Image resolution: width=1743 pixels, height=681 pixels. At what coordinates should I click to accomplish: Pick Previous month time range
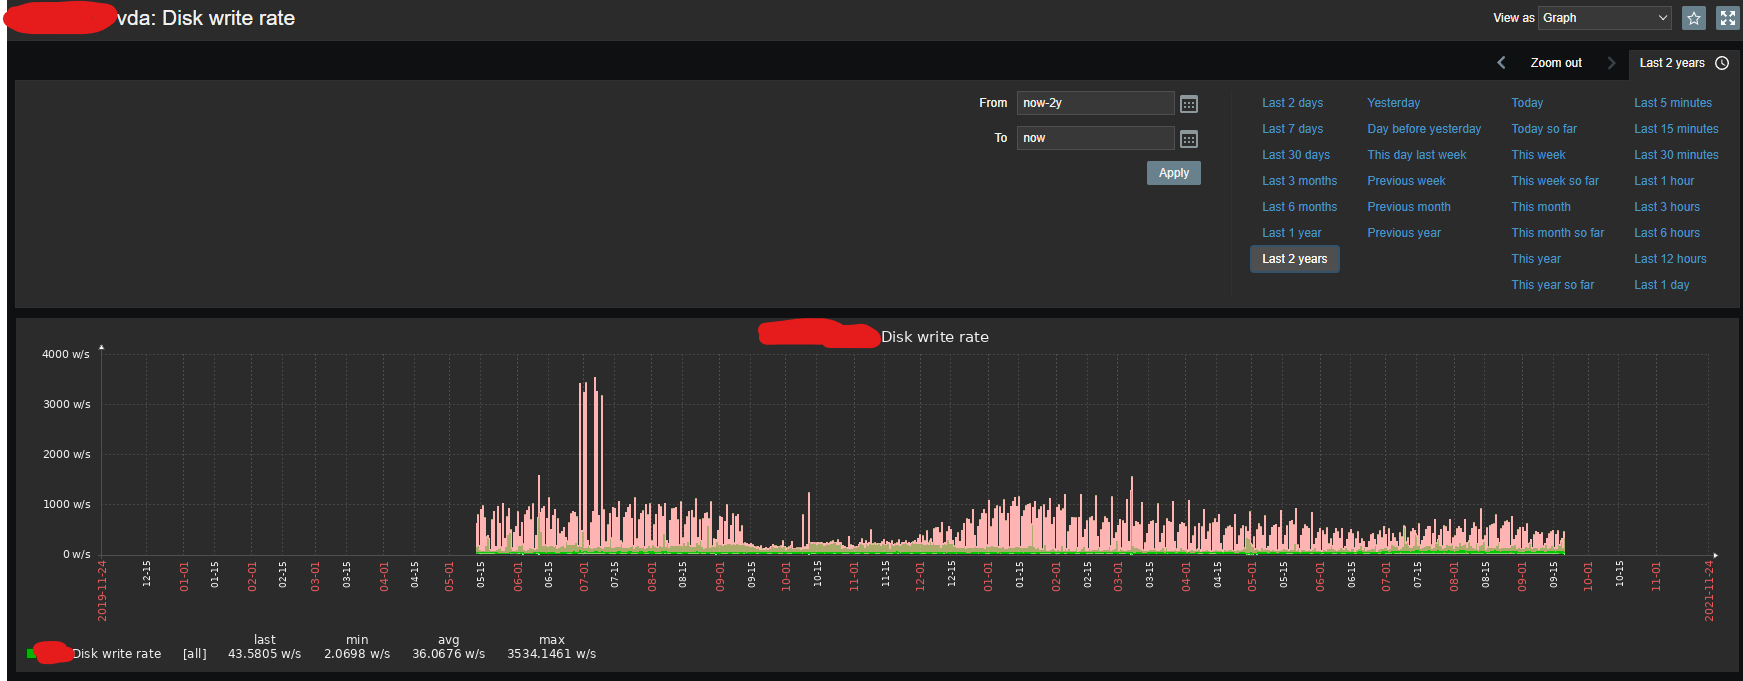pyautogui.click(x=1408, y=207)
